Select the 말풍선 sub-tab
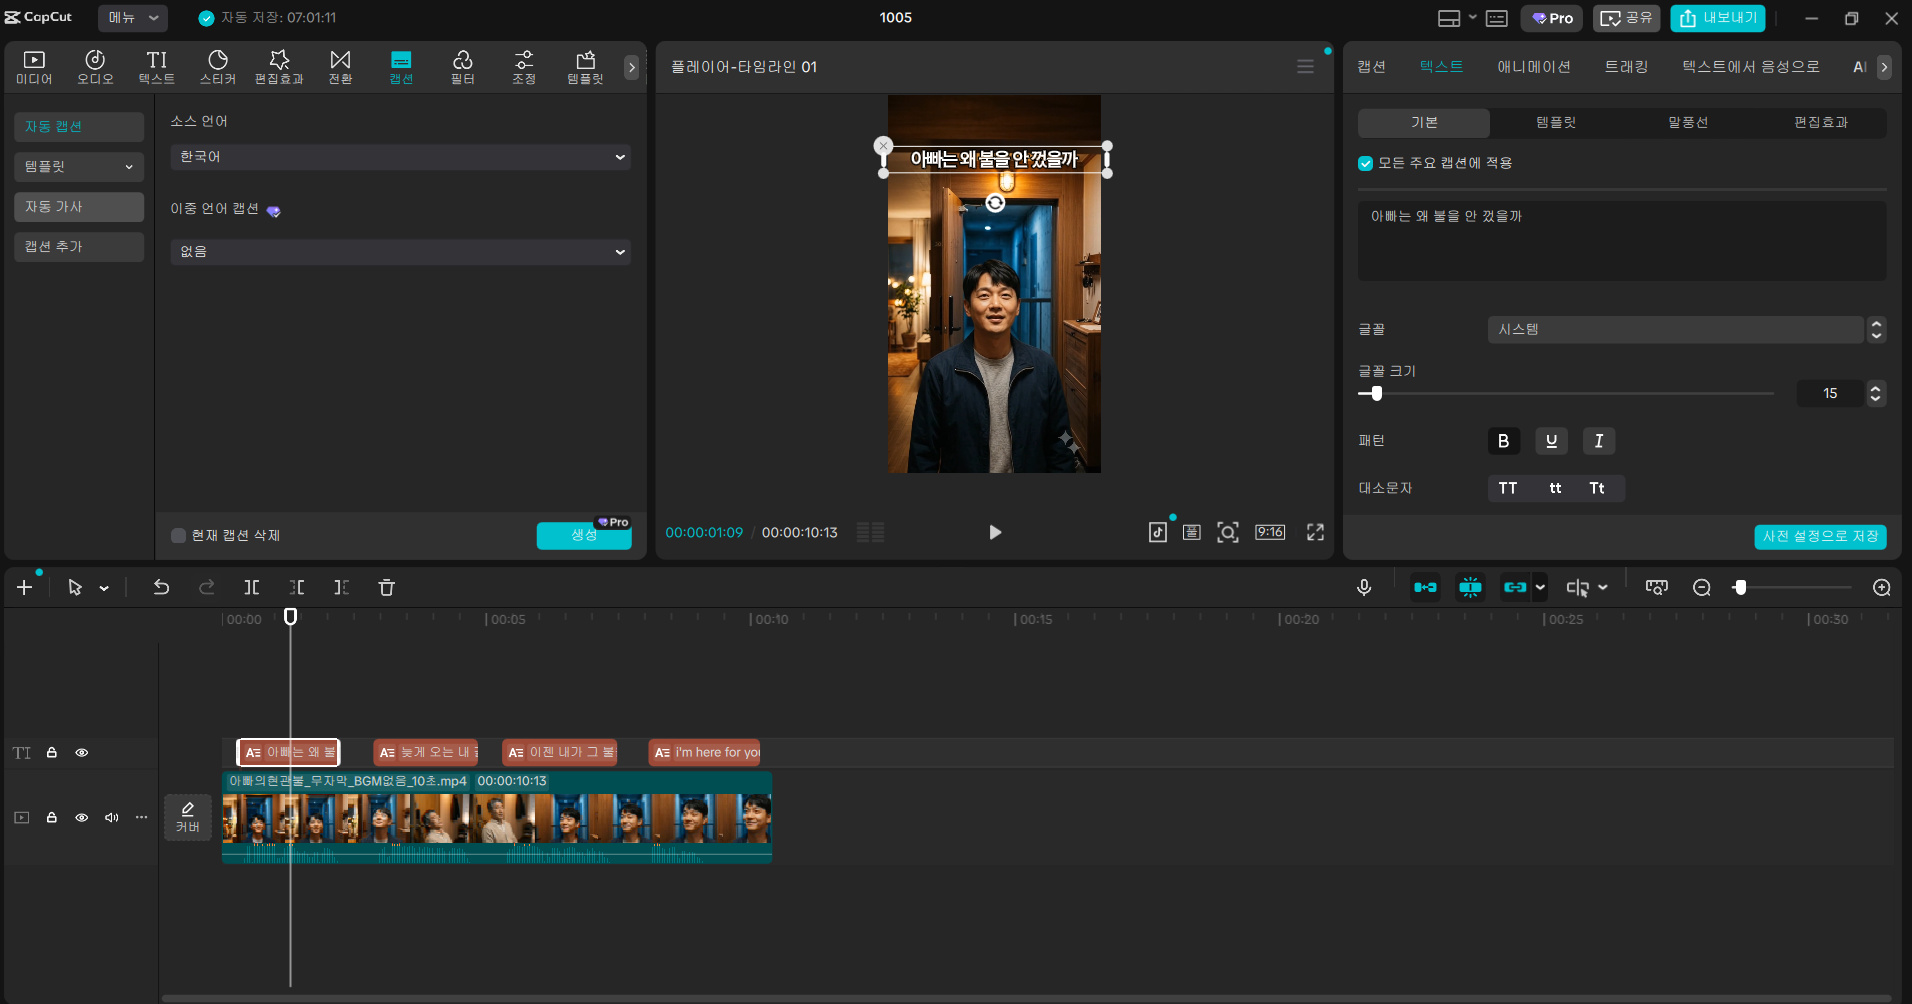The height and width of the screenshot is (1004, 1912). [1688, 122]
